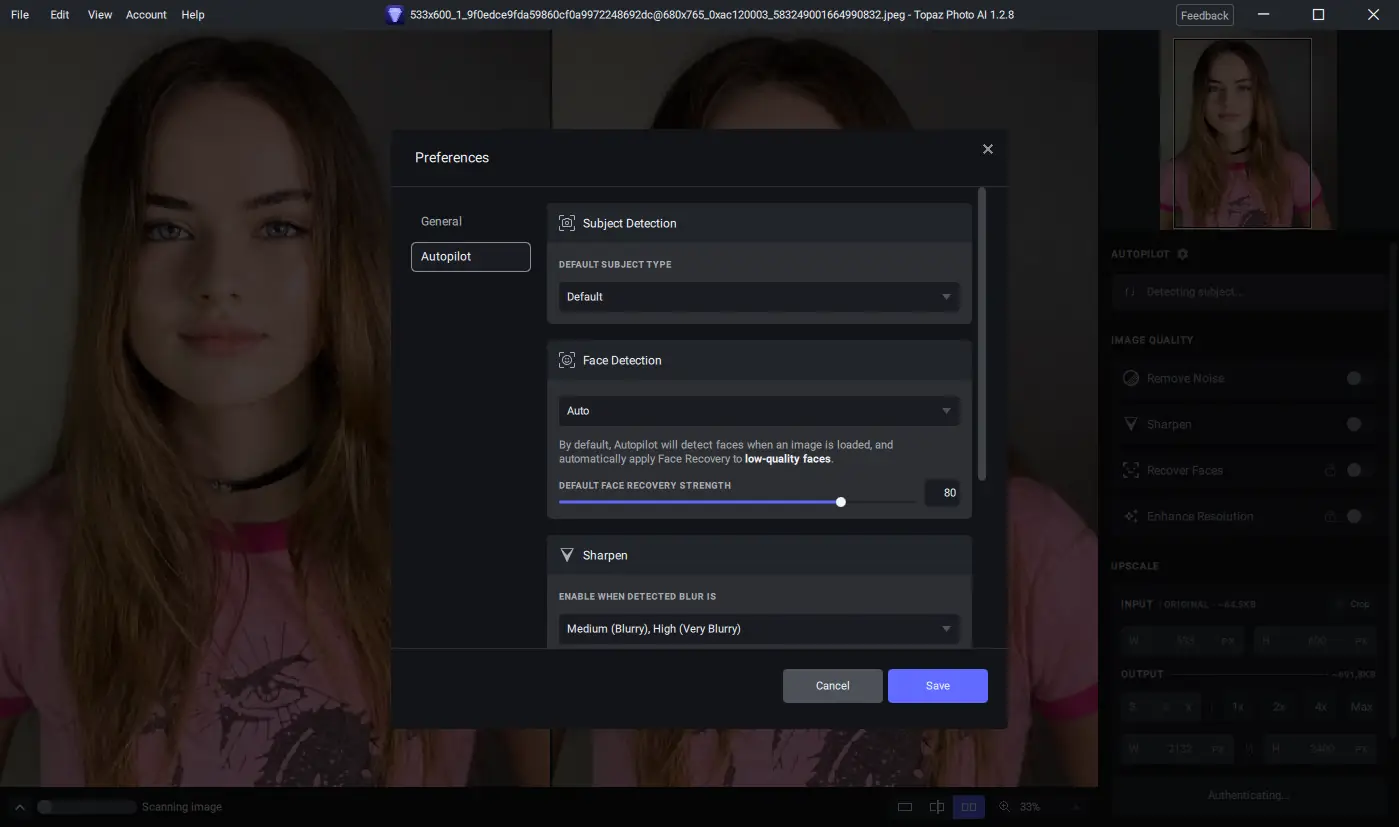Click the output height field in Upscale panel
The image size is (1399, 827).
pos(1320,748)
